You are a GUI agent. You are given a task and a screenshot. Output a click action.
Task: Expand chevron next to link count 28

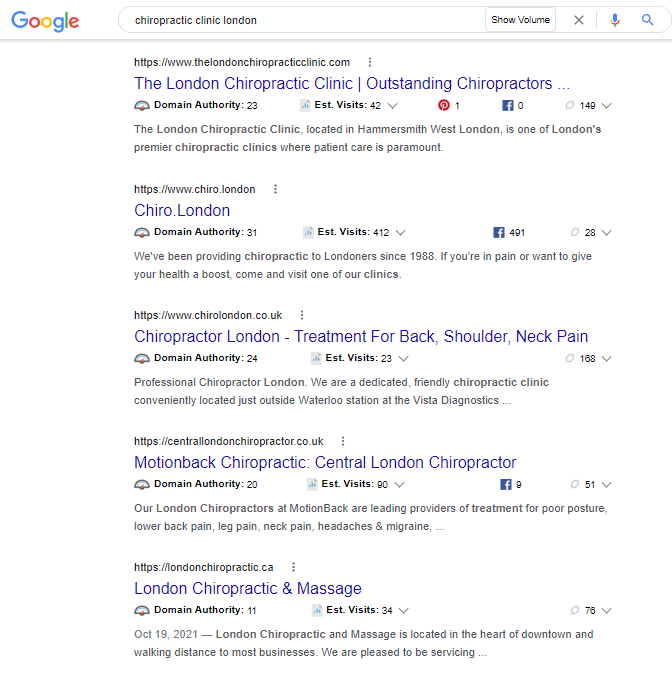click(606, 233)
